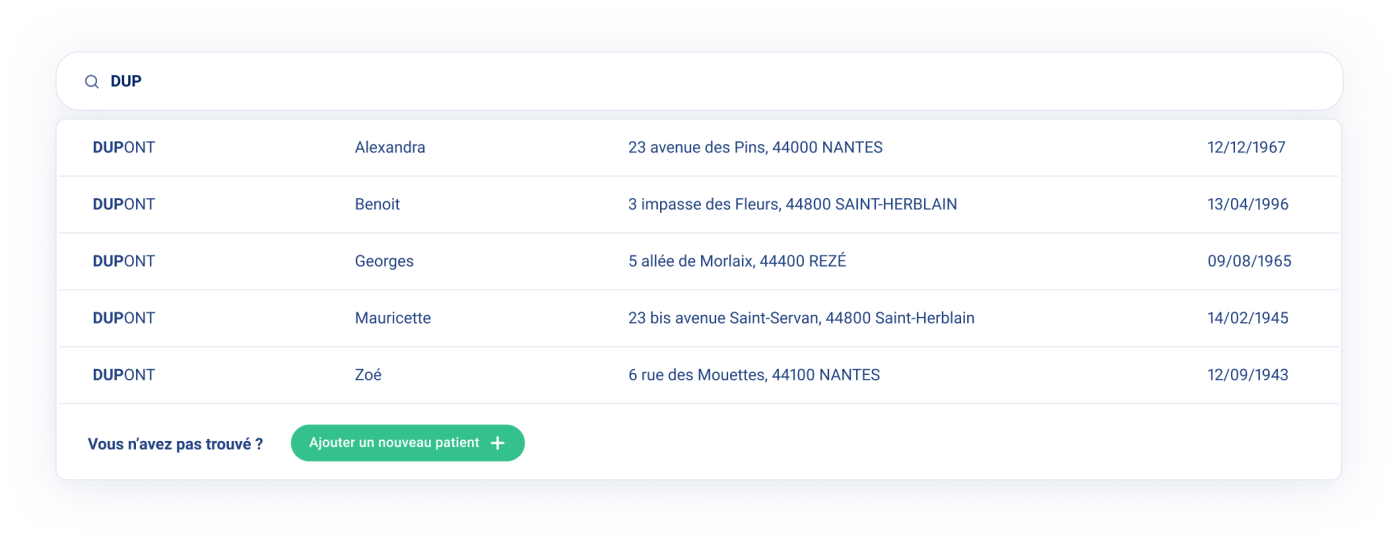Click address 5 allée de Morlaix
Image resolution: width=1400 pixels, height=540 pixels.
coord(737,261)
